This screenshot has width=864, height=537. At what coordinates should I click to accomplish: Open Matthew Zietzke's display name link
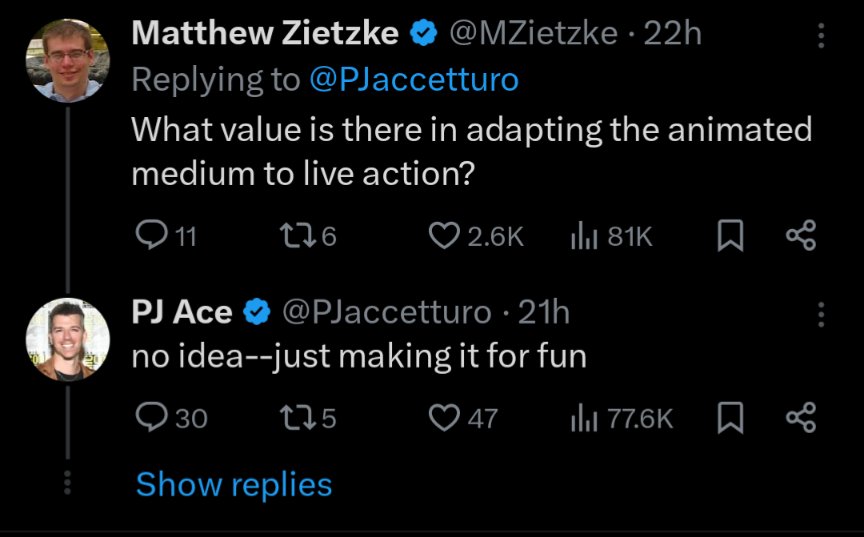265,33
